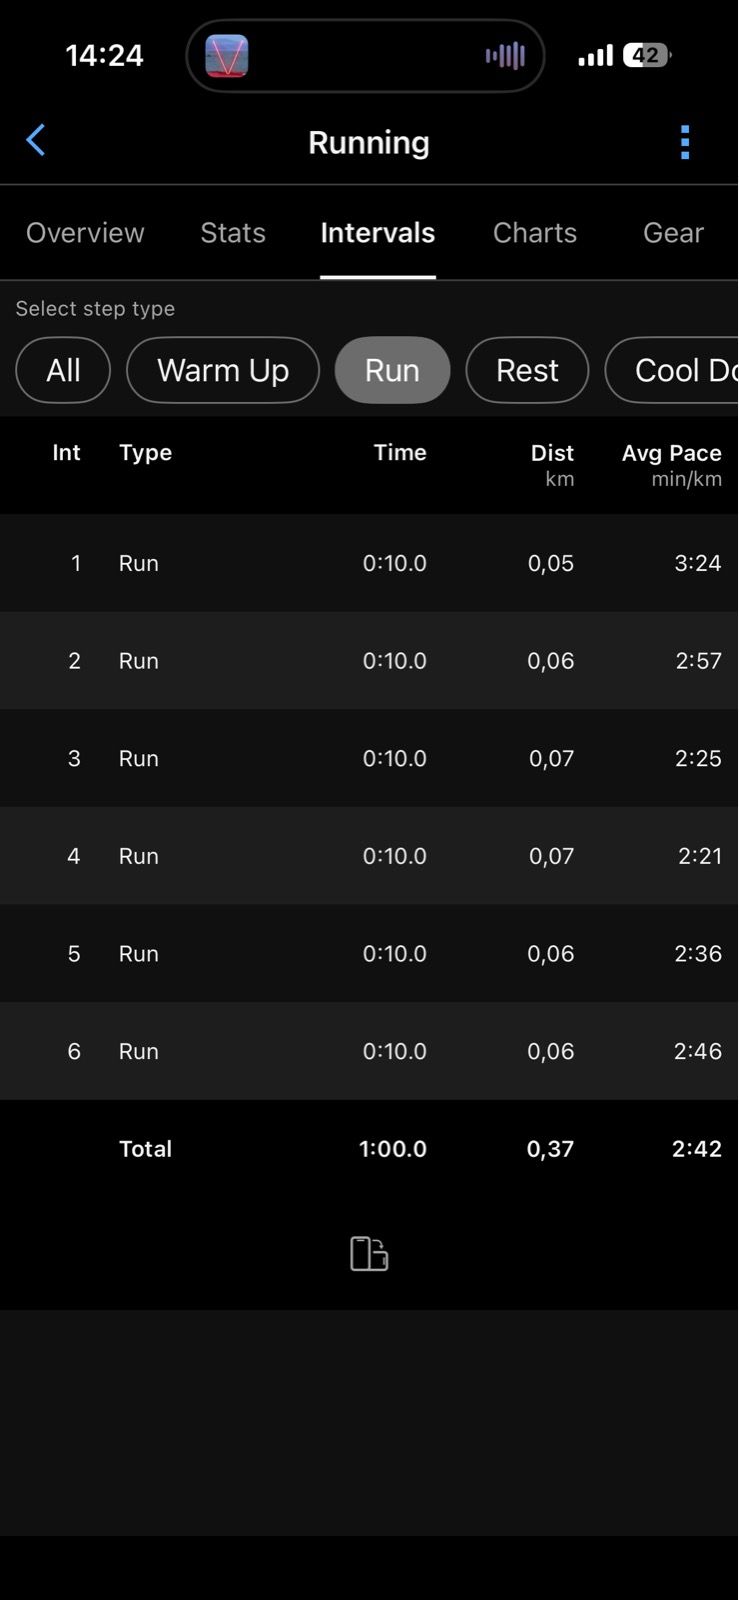Open the three-dot more options menu
Viewport: 739px width, 1600px height.
pos(685,142)
